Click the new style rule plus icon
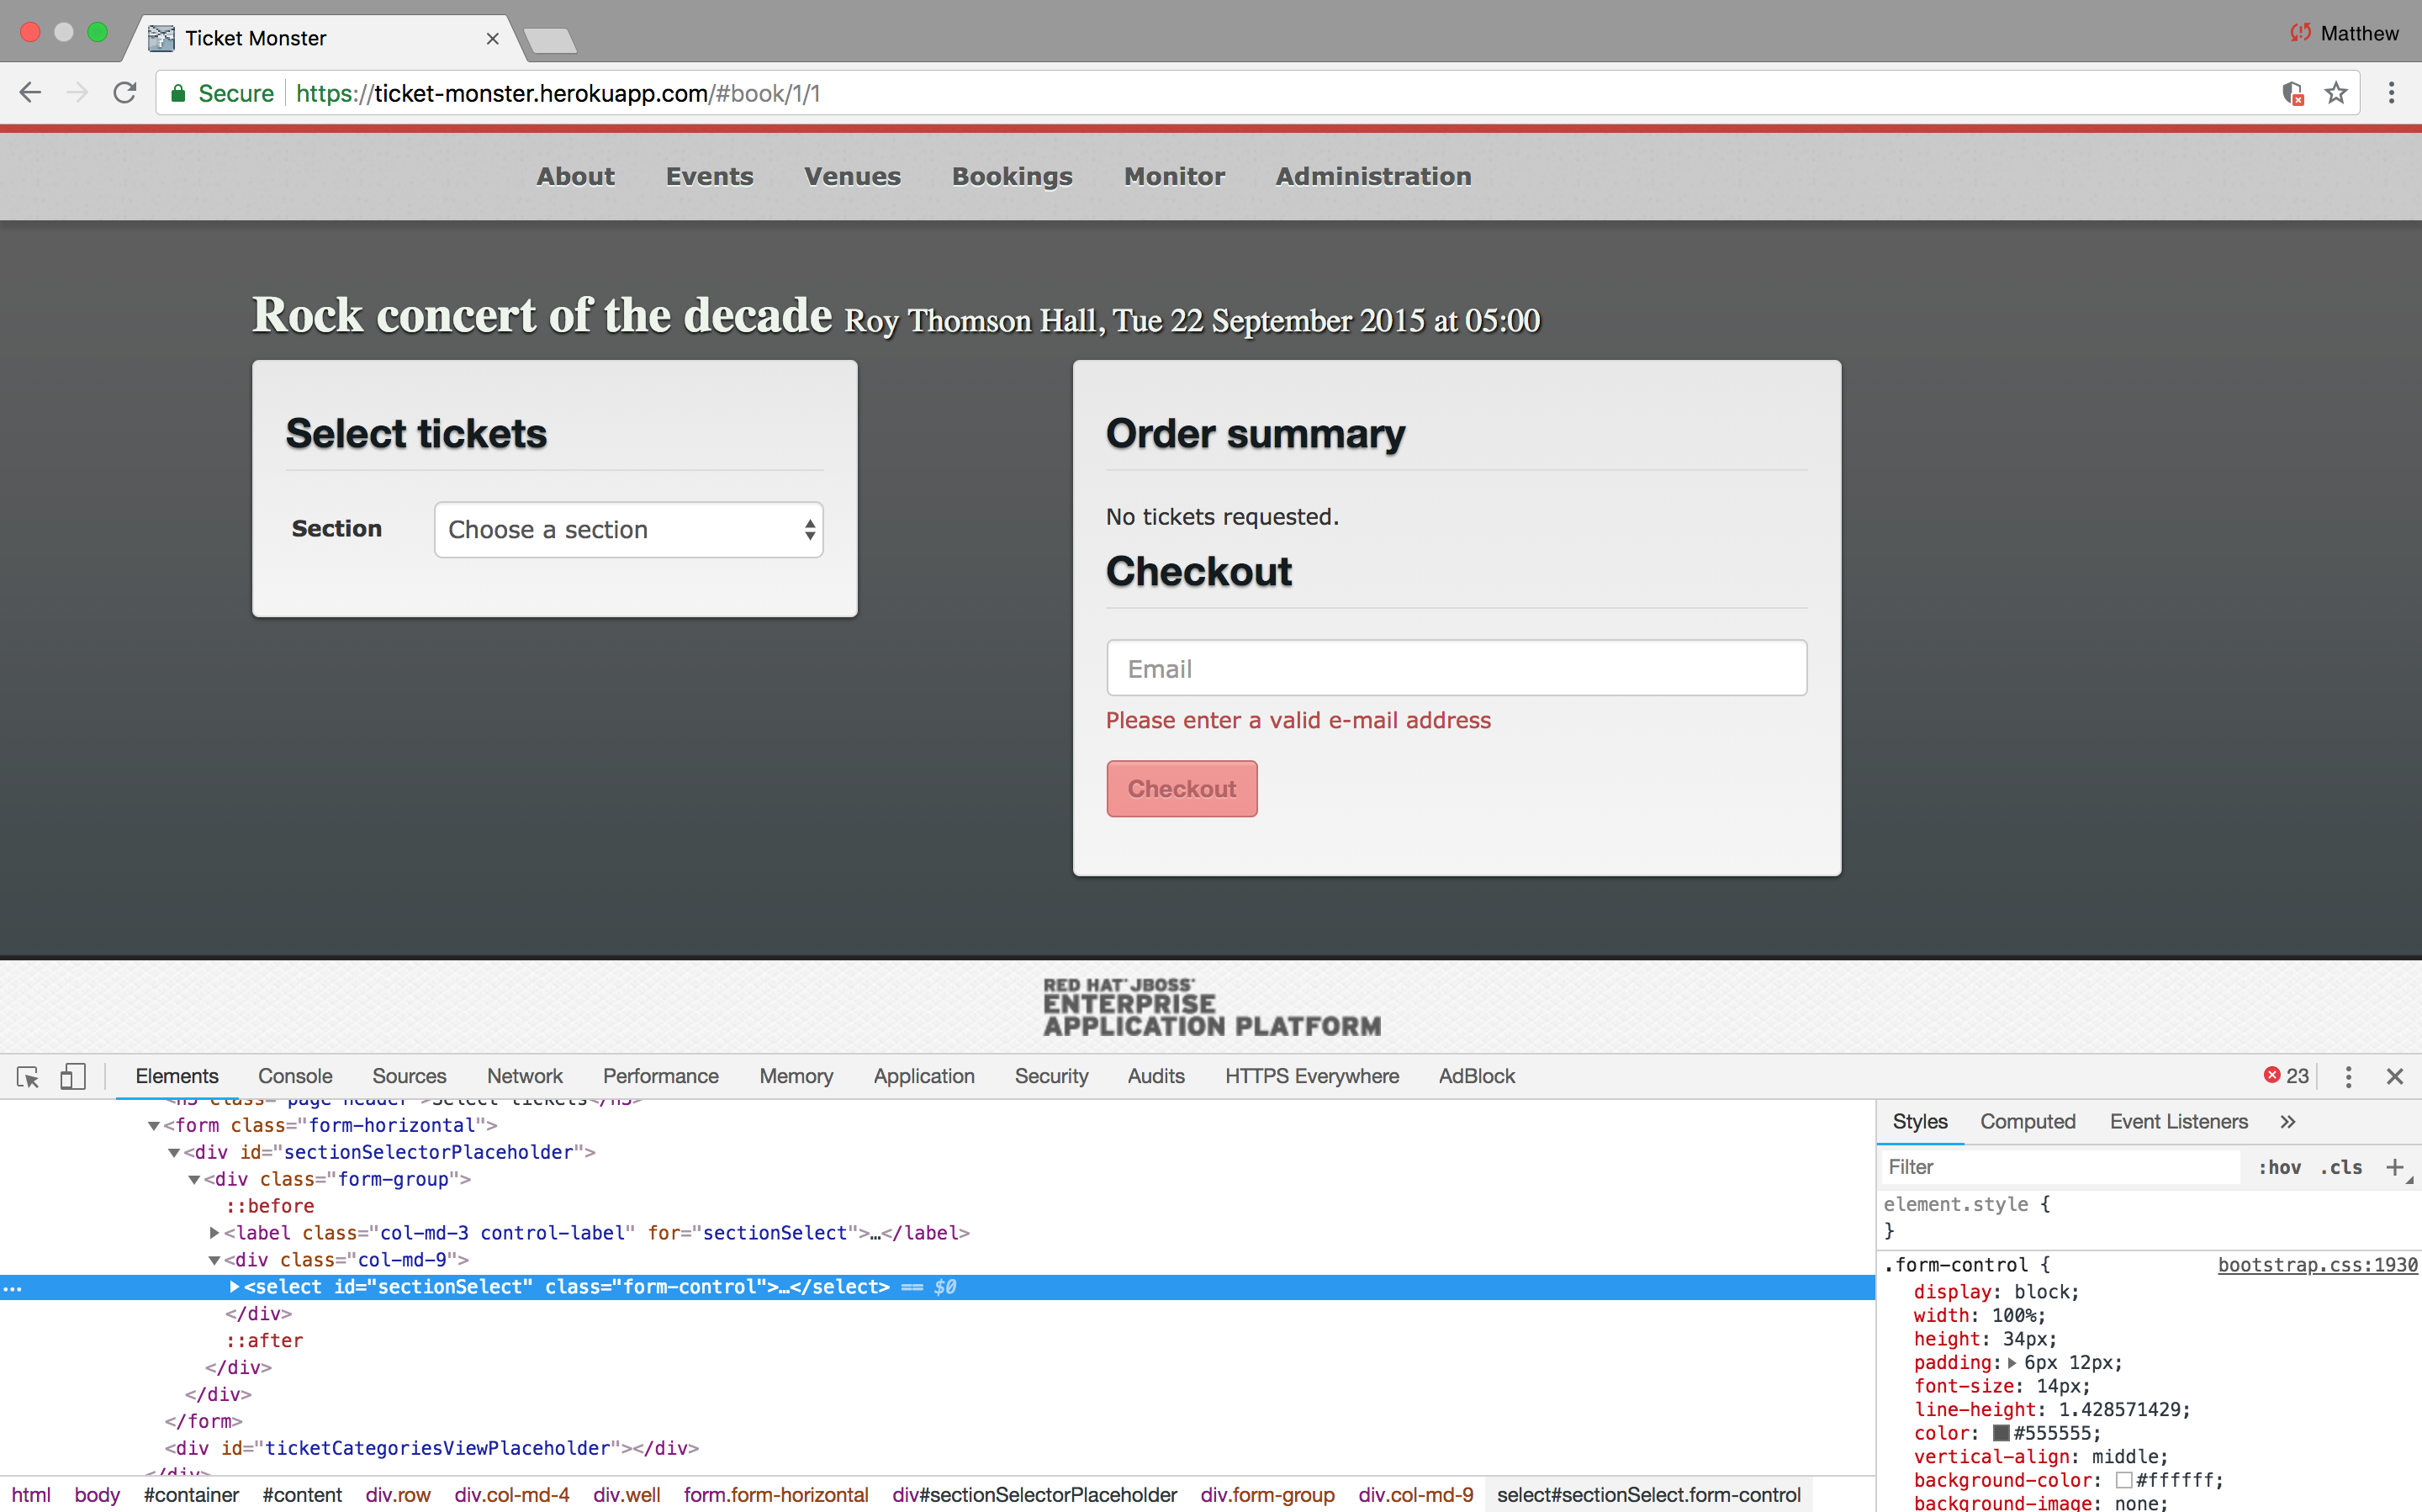This screenshot has height=1512, width=2422. tap(2394, 1167)
